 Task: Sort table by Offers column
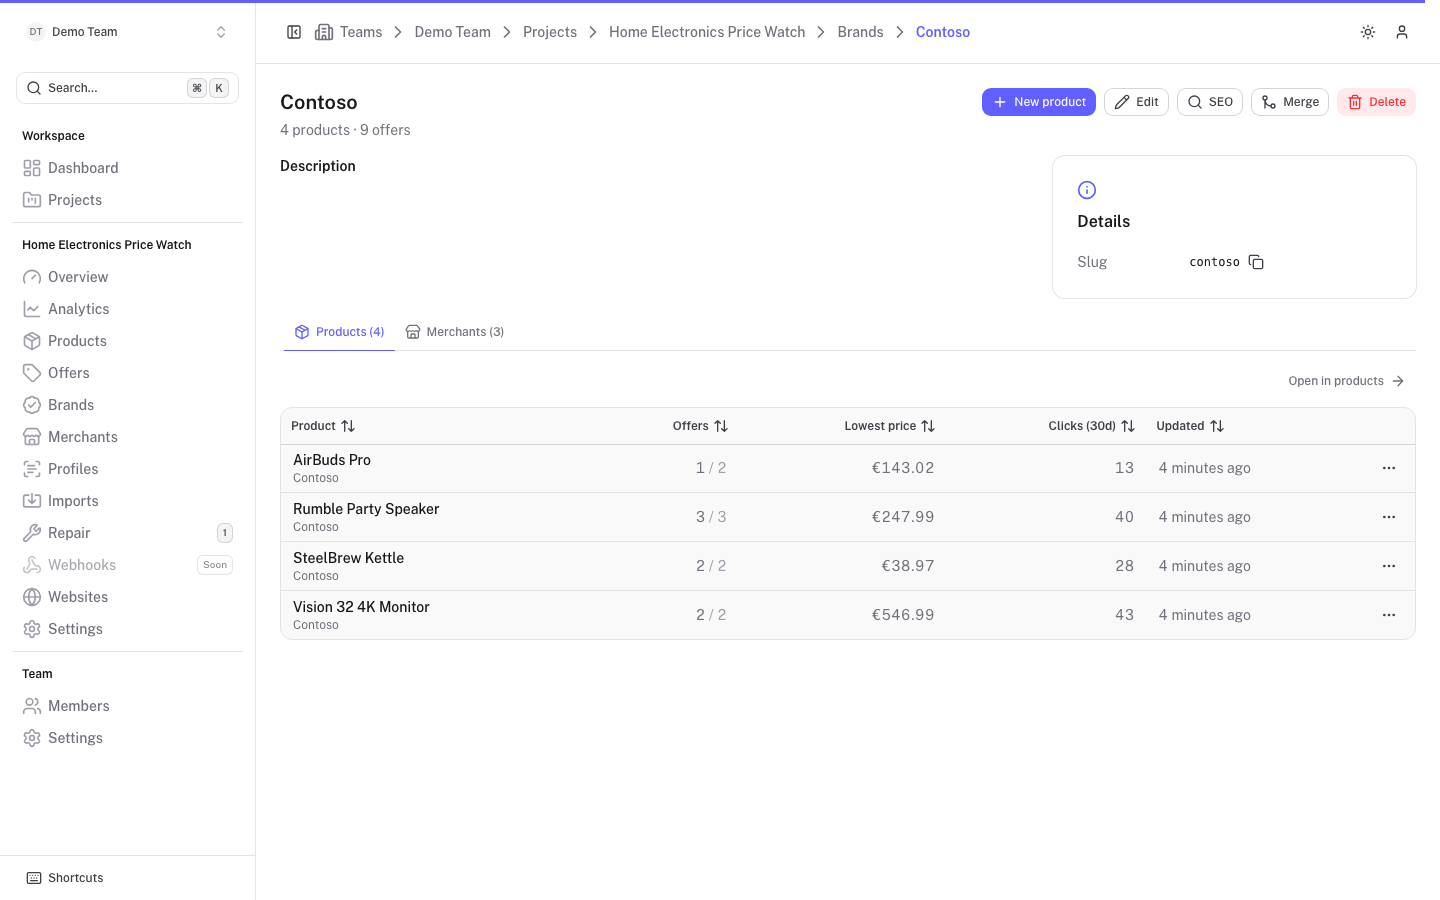(700, 426)
